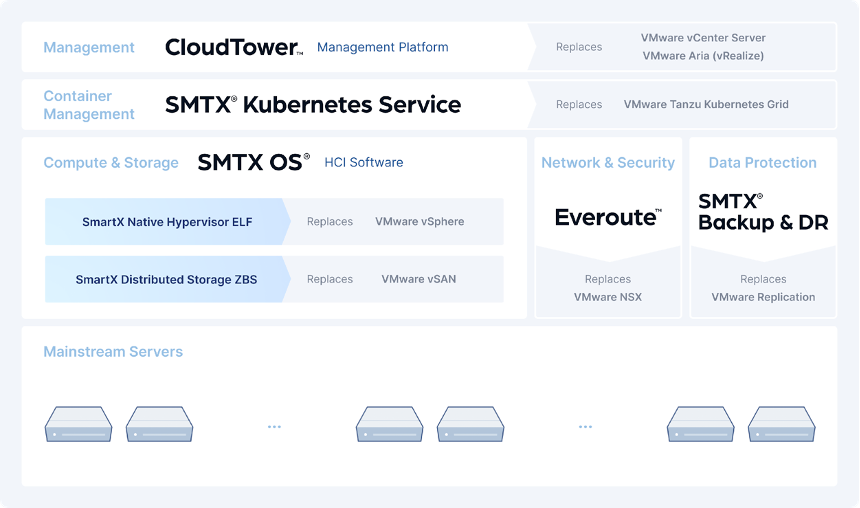The image size is (860, 508).
Task: Click 'VMware Tanzu Kubernetes Grid' text
Action: pos(706,104)
